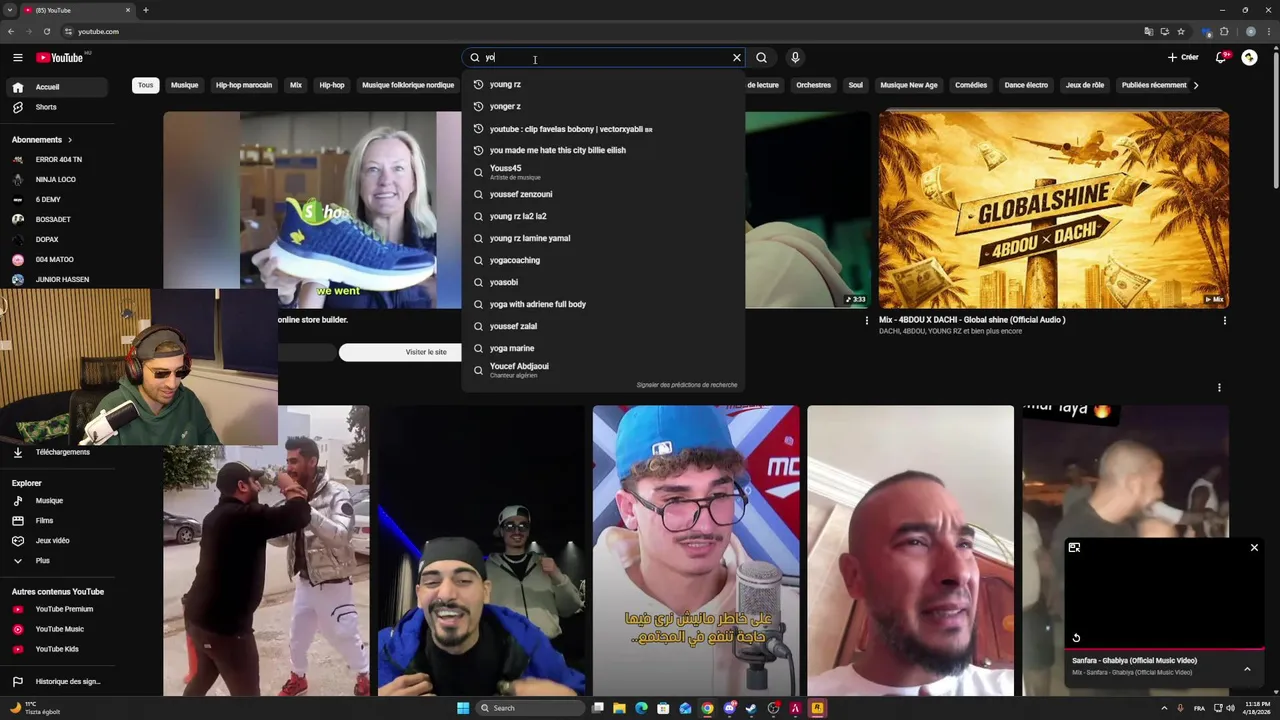Click the magnifier search button
The image size is (1280, 720).
click(761, 58)
